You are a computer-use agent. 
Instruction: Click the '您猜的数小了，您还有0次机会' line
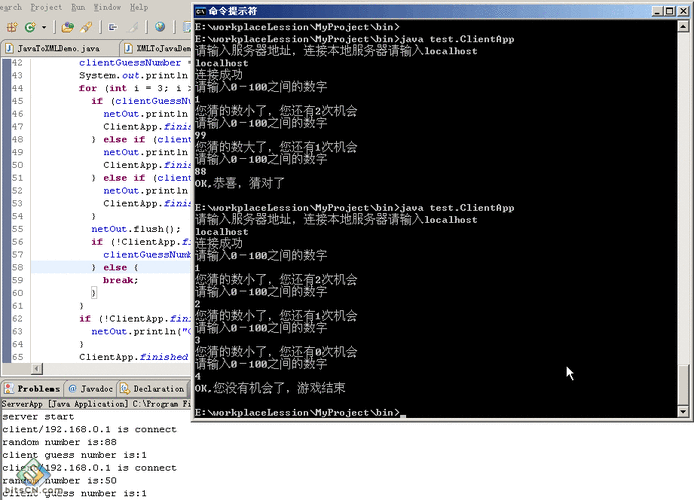coord(276,352)
